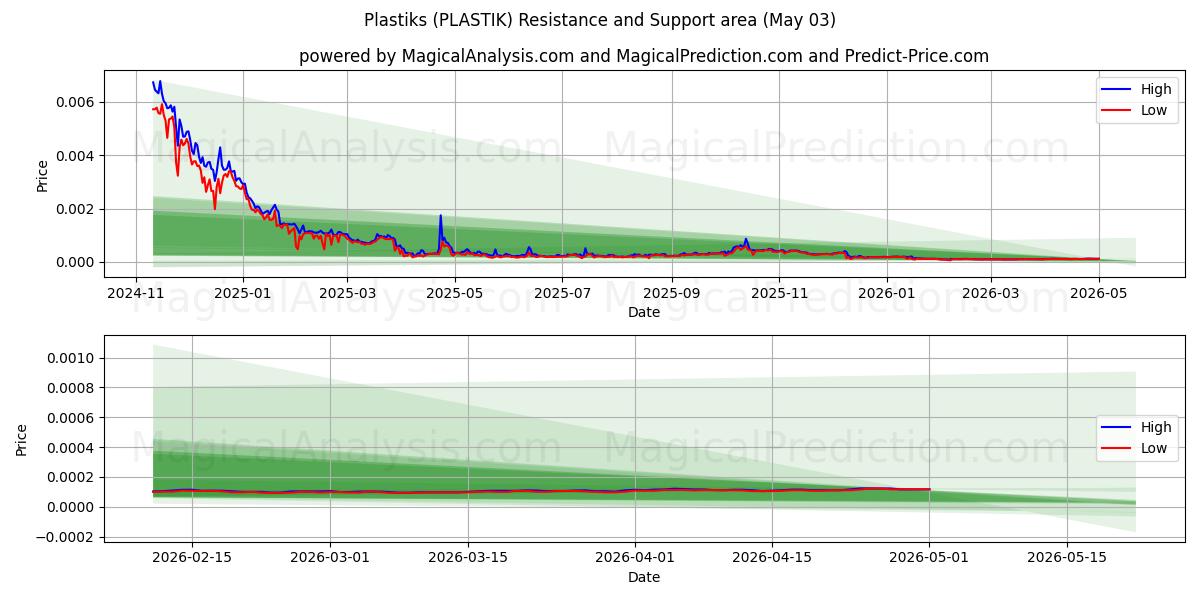Screen dimensions: 1200x600
Task: Click the '2026-03-01' tick label
Action: (x=330, y=558)
